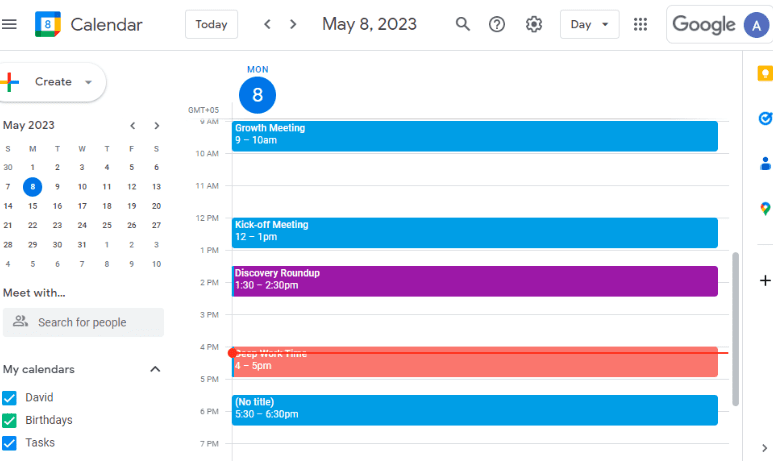Viewport: 773px width, 461px height.
Task: Open the Help question mark icon
Action: coord(496,24)
